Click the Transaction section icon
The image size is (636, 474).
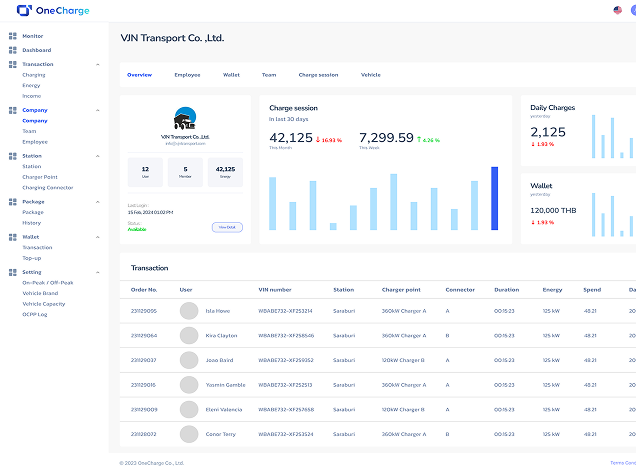(13, 64)
